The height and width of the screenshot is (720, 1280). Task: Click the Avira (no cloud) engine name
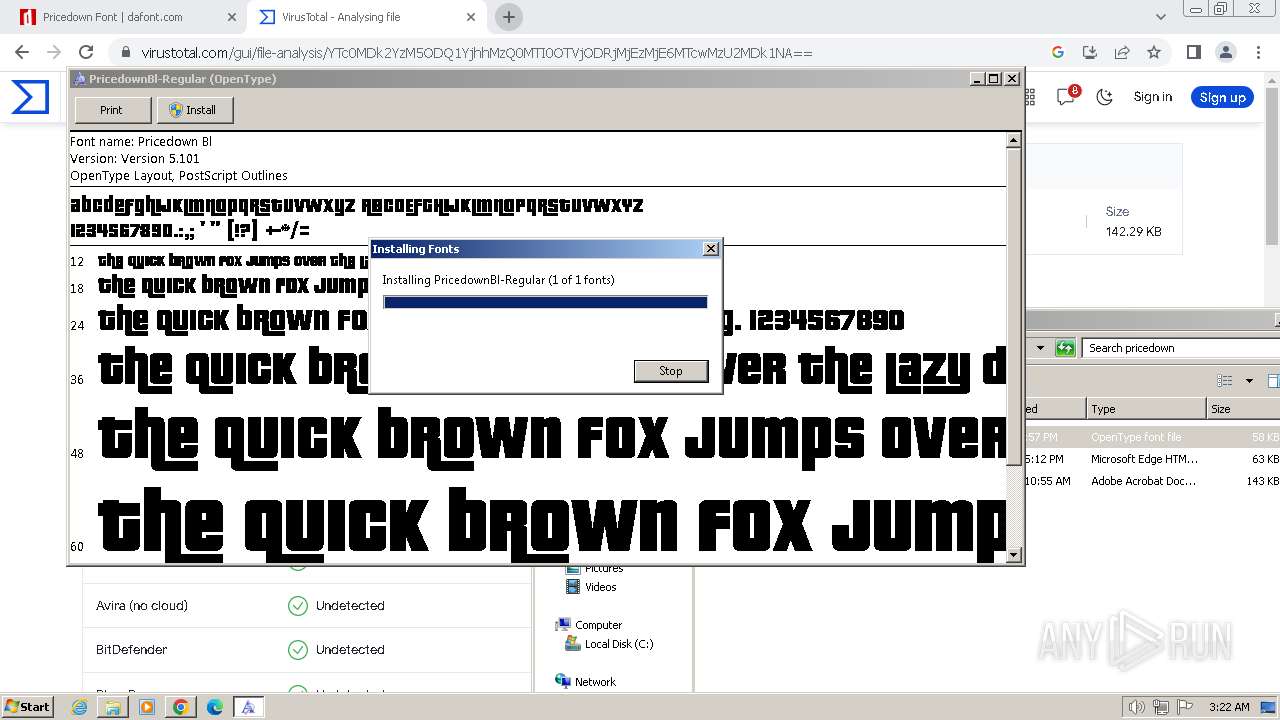[x=142, y=606]
